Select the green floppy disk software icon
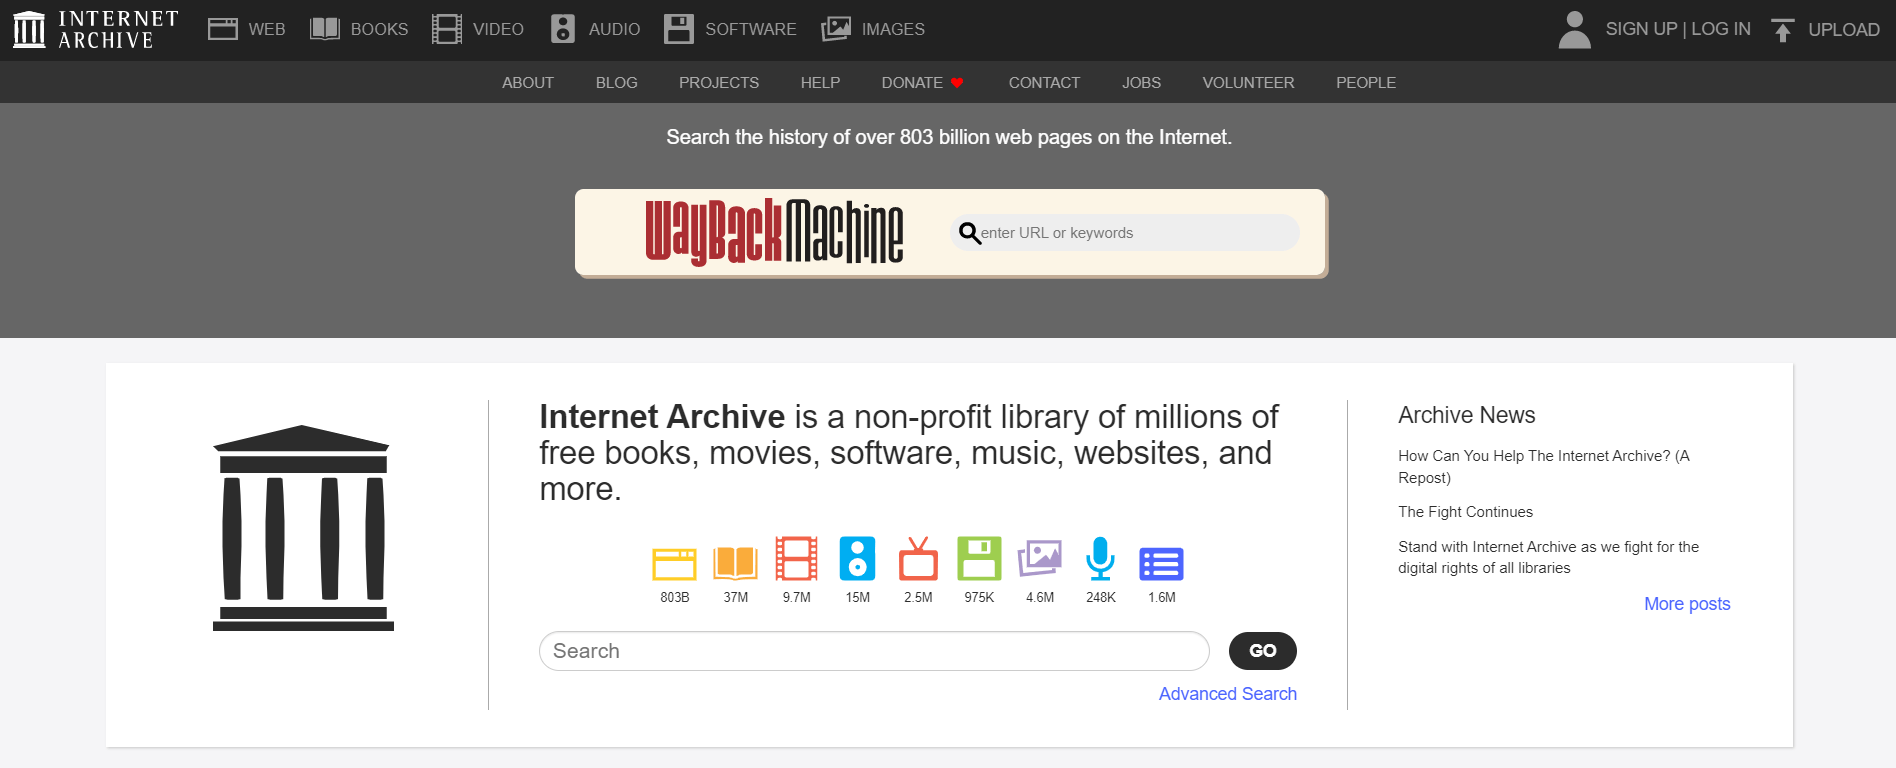 (x=979, y=559)
